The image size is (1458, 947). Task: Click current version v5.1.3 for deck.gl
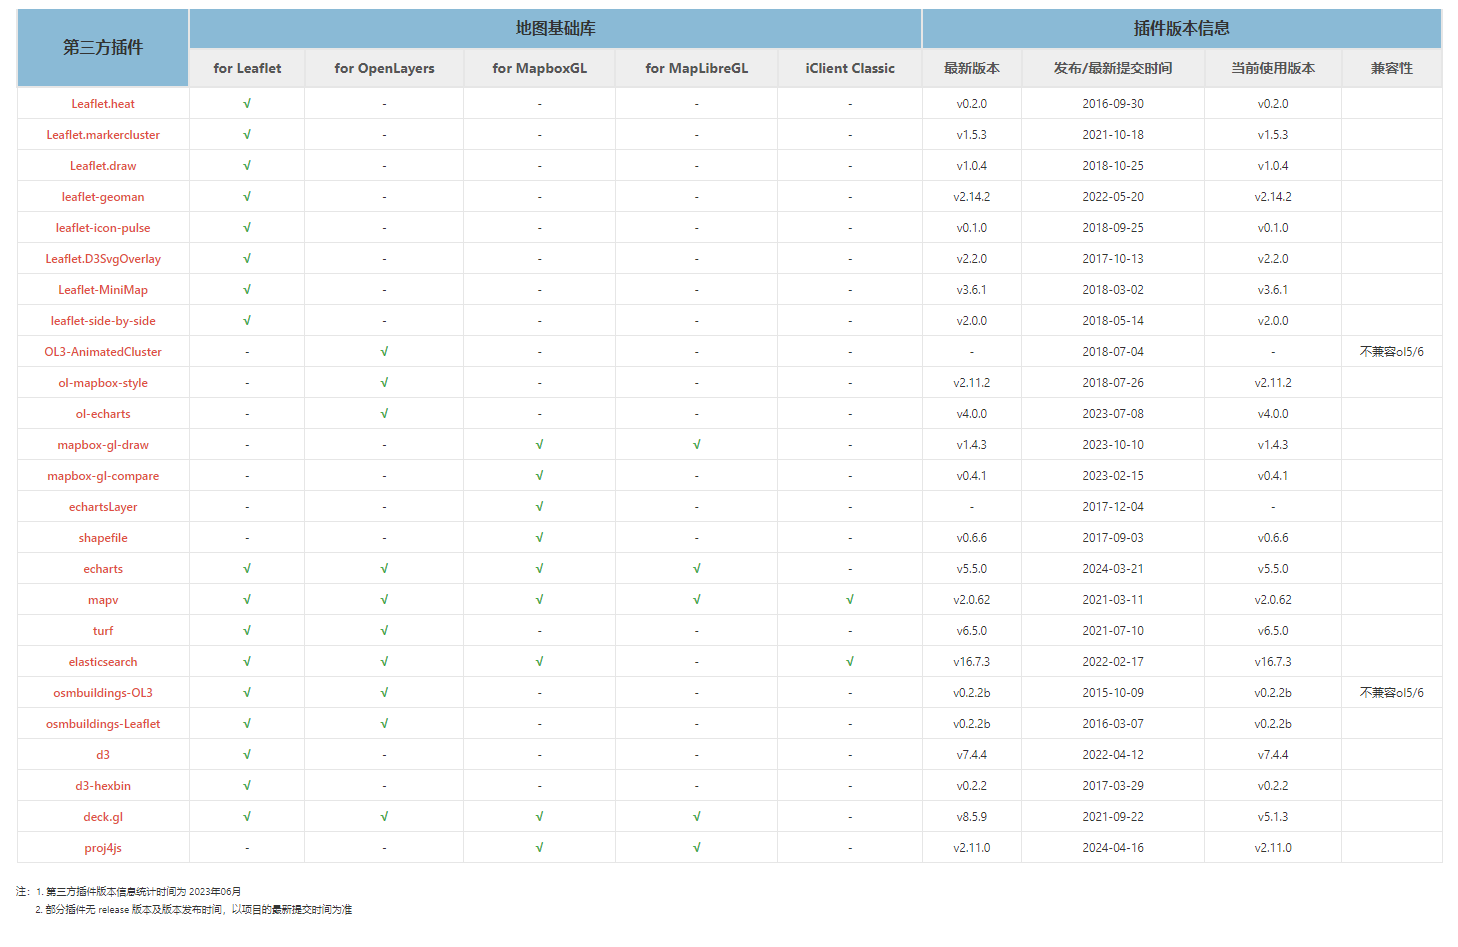pos(1273,817)
